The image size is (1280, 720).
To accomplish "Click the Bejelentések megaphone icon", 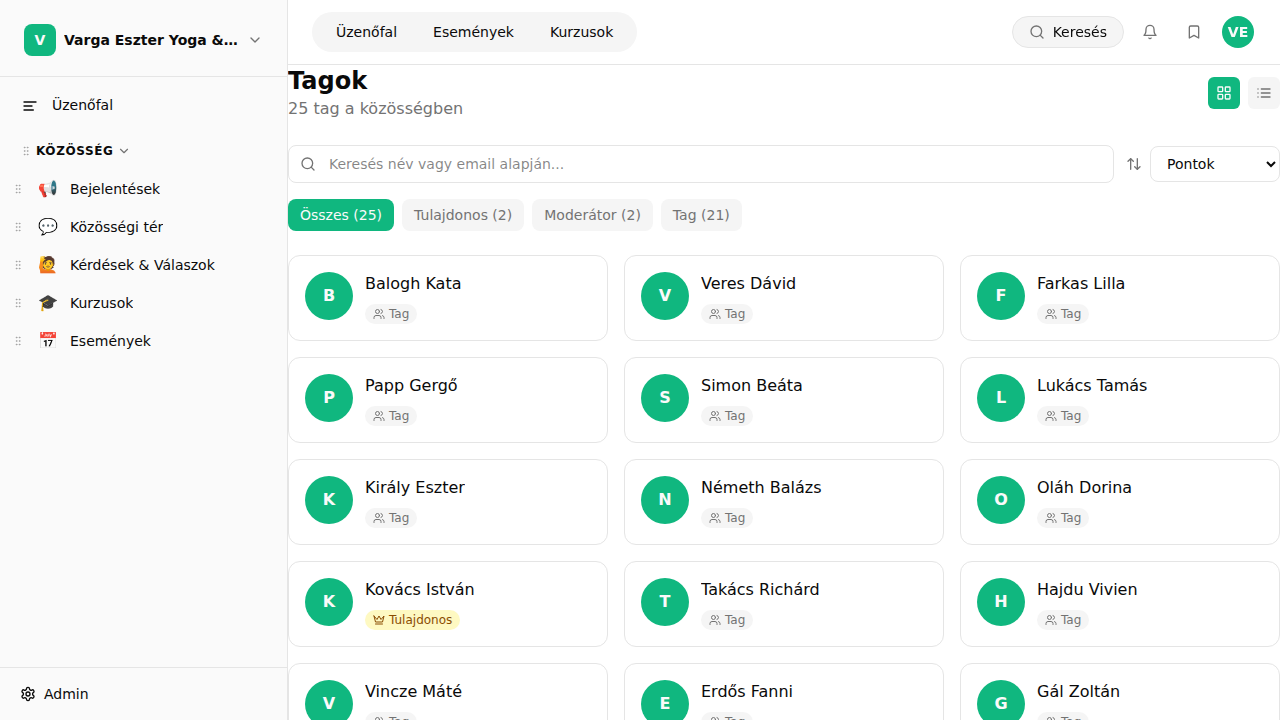I will [47, 188].
